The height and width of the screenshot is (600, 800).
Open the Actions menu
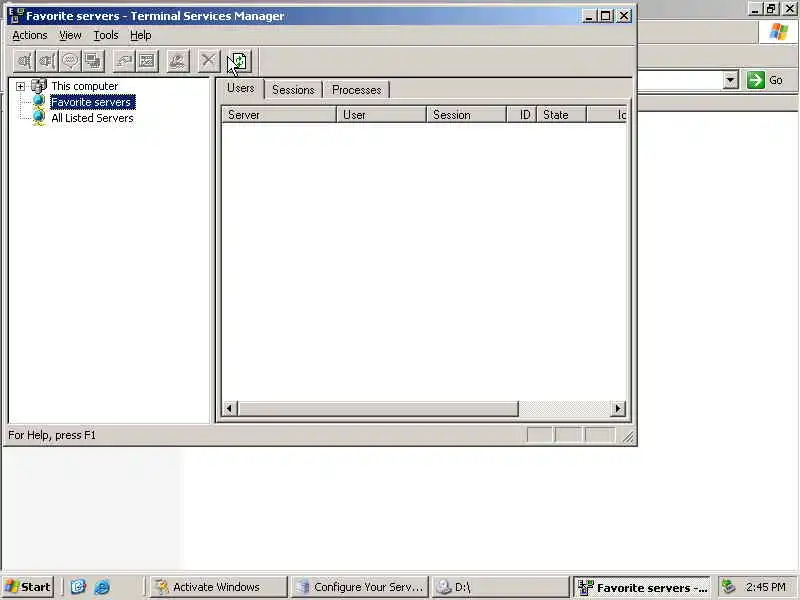(x=30, y=35)
